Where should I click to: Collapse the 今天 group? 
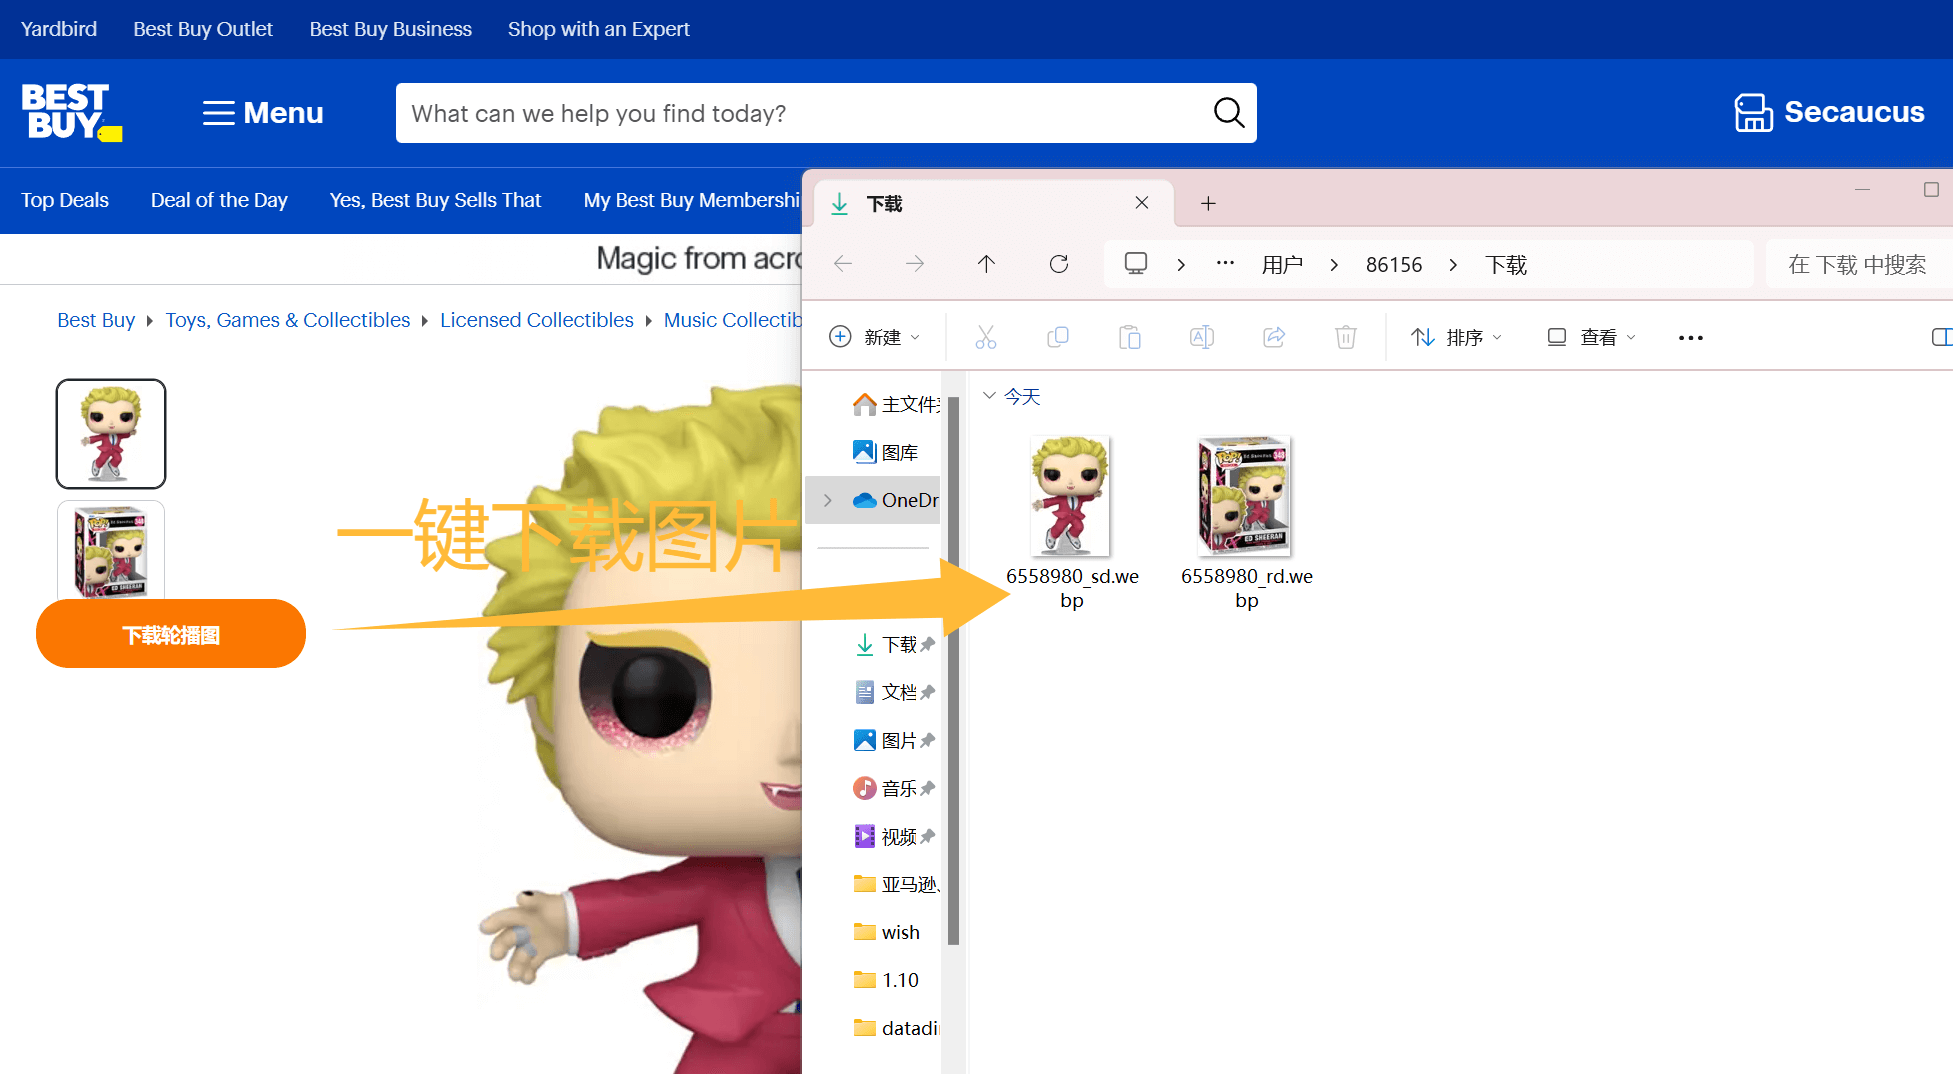[989, 396]
